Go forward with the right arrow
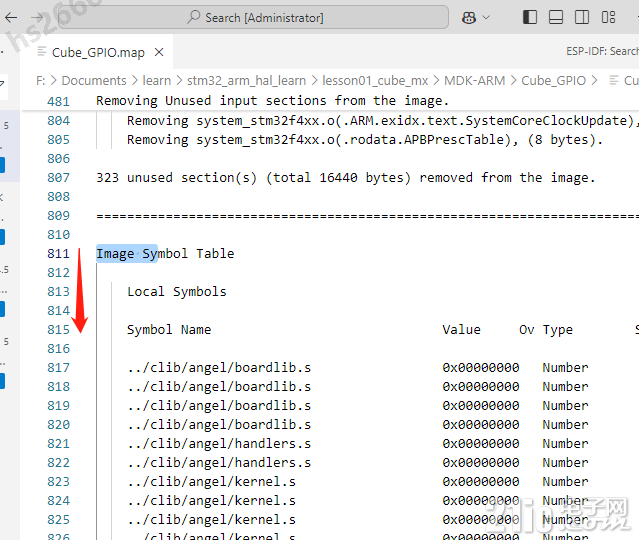This screenshot has width=639, height=540. pos(37,18)
